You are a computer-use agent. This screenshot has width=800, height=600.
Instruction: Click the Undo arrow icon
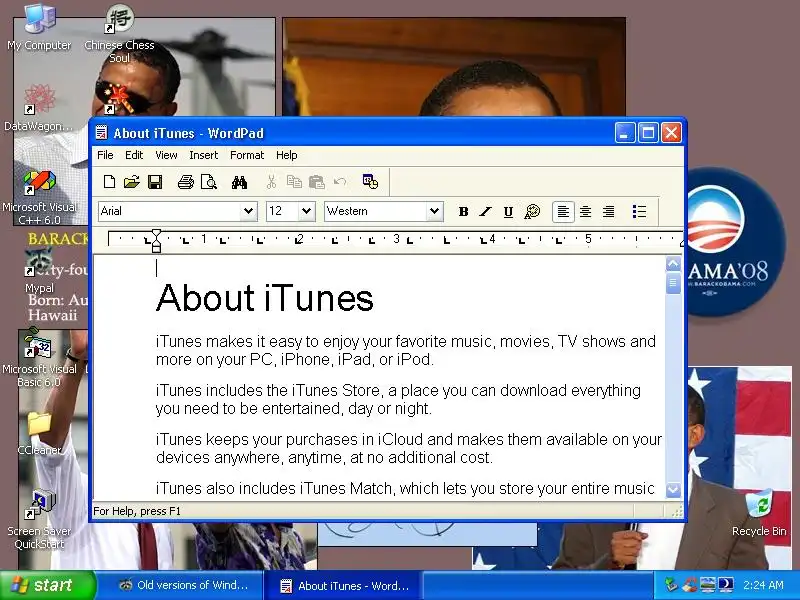pos(340,182)
